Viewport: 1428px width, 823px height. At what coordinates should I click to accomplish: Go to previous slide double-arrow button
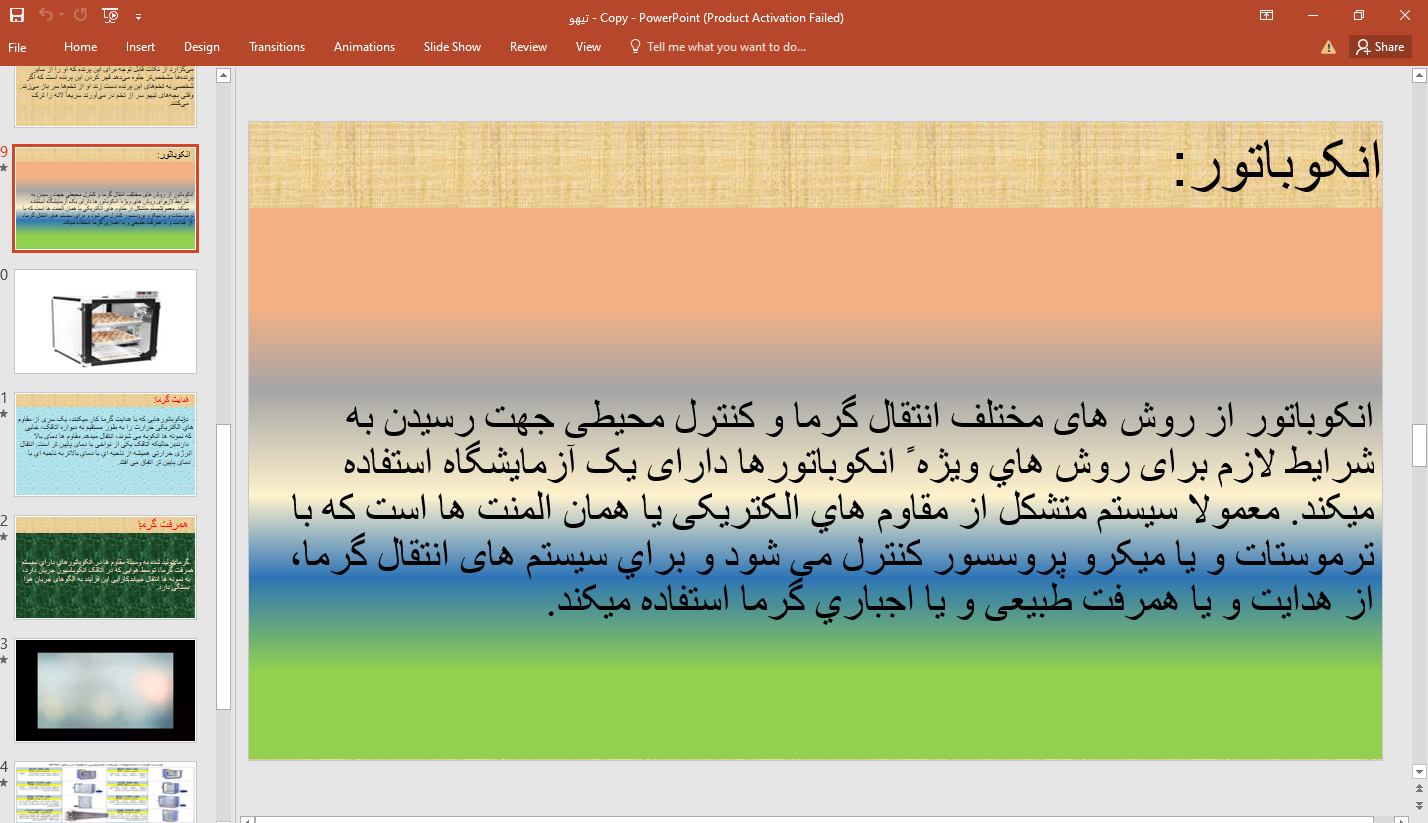pyautogui.click(x=1418, y=790)
